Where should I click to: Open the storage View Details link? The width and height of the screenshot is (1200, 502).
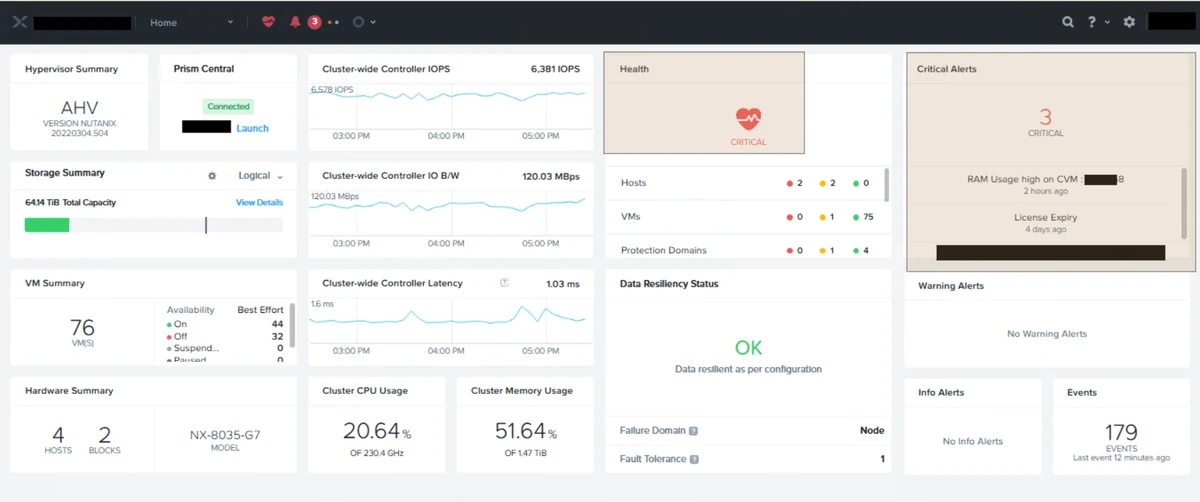coord(259,203)
